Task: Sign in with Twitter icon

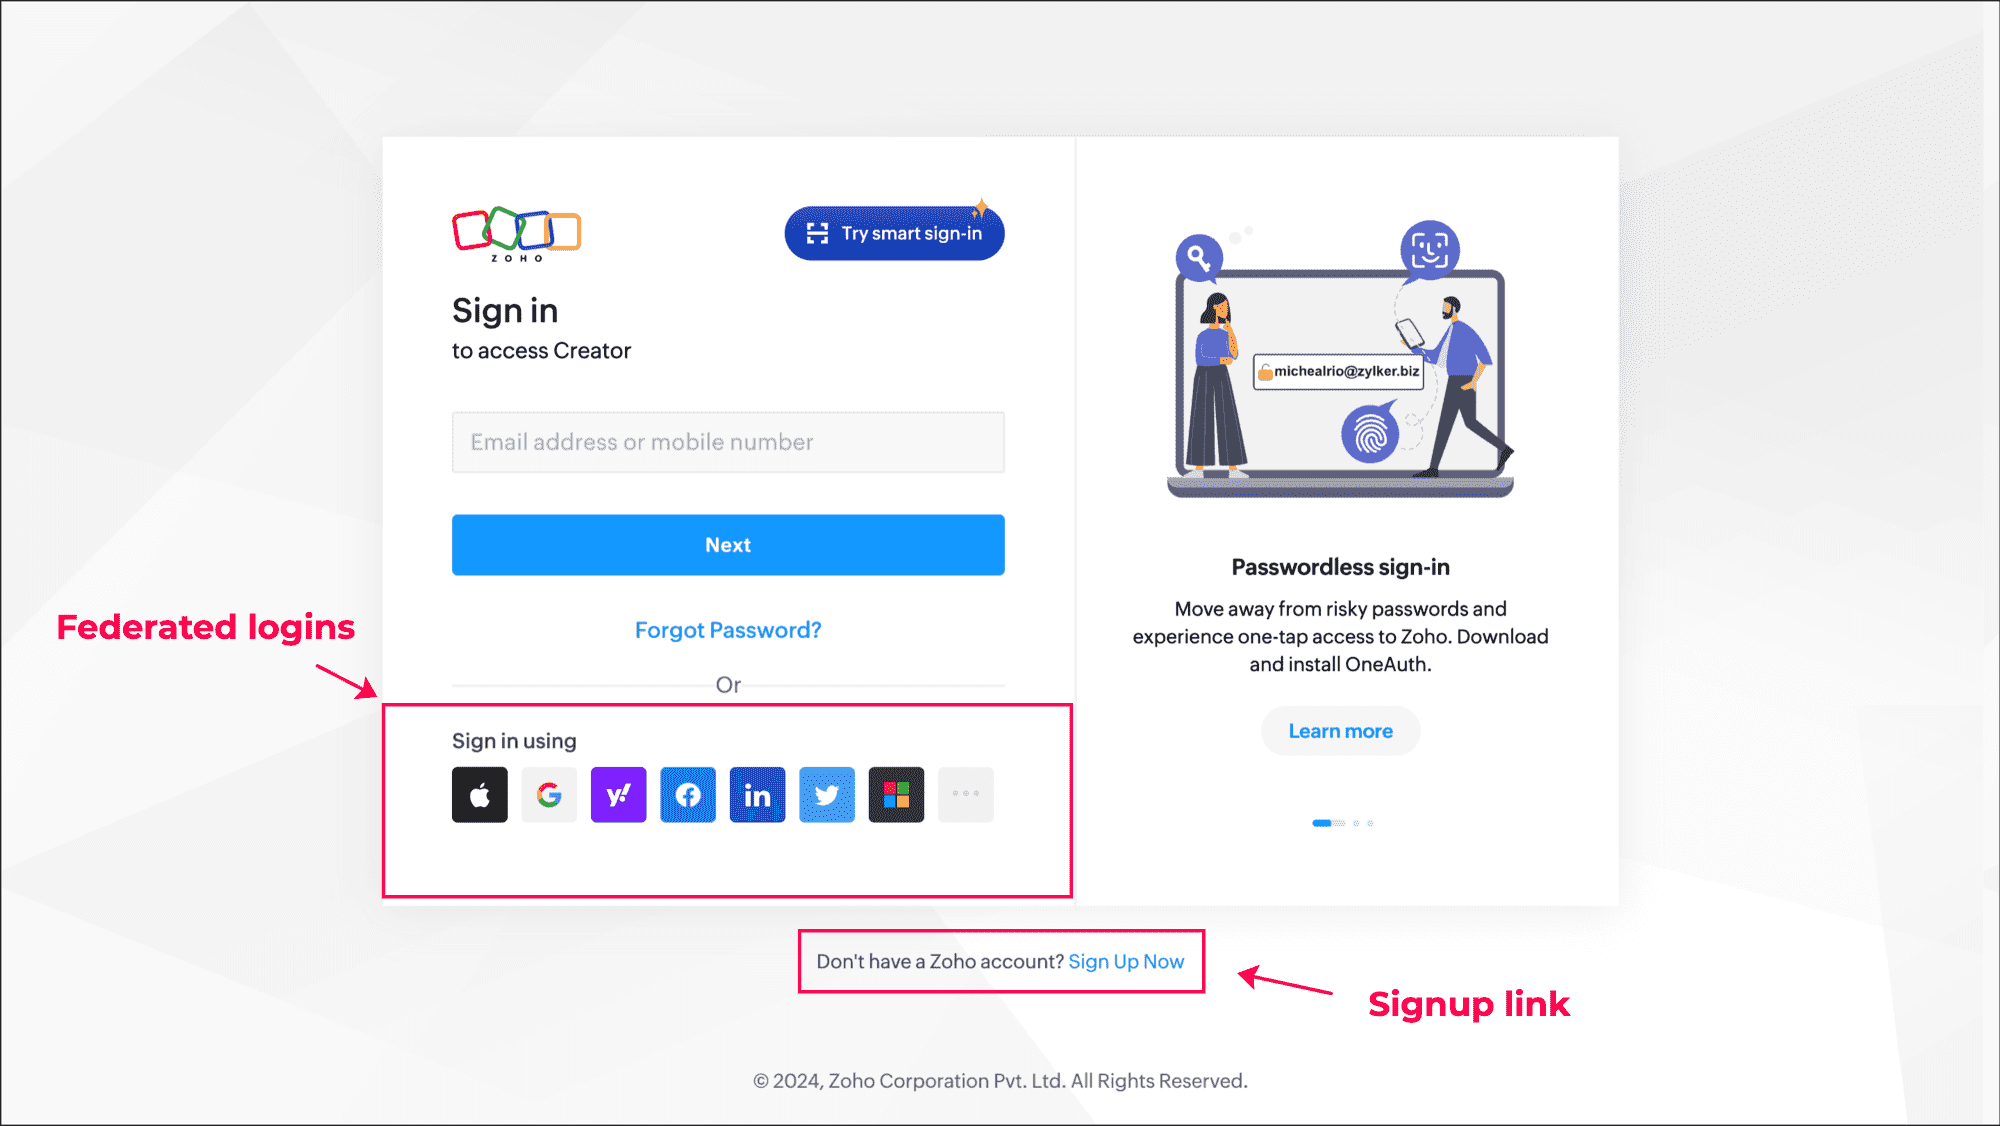Action: click(827, 795)
